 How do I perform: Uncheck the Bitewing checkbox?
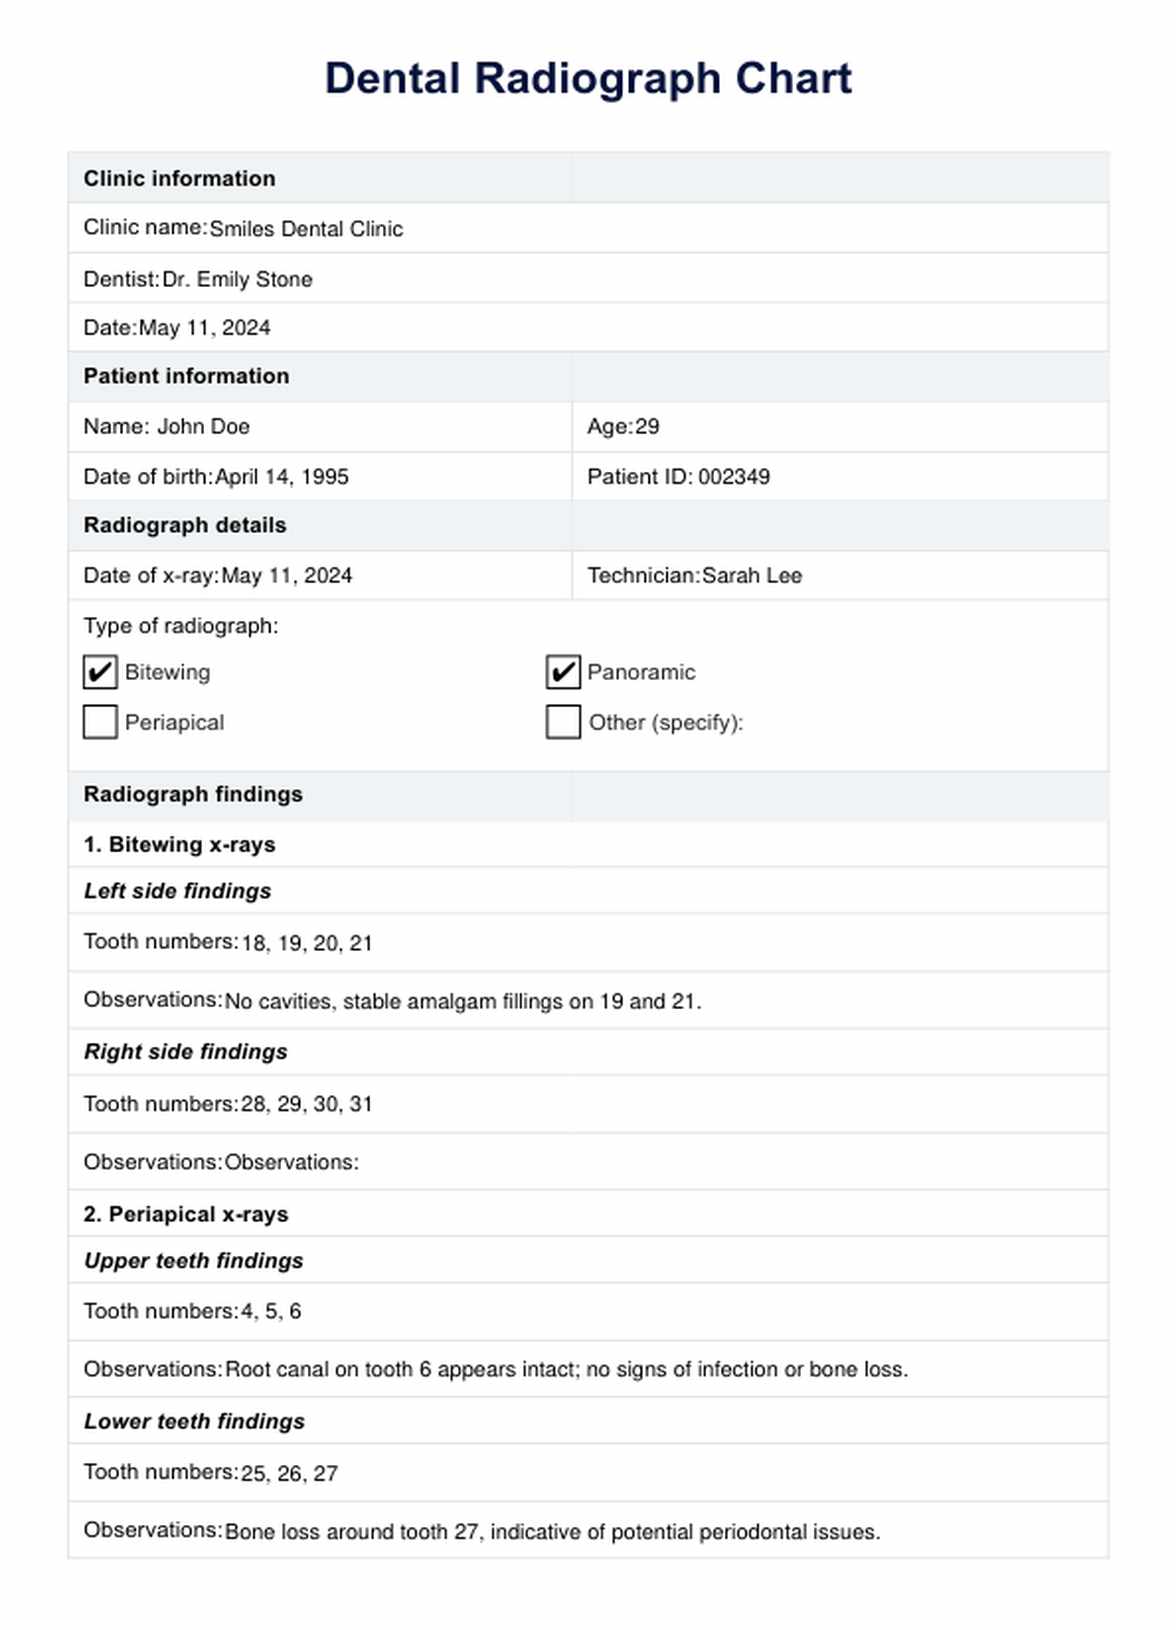point(100,672)
